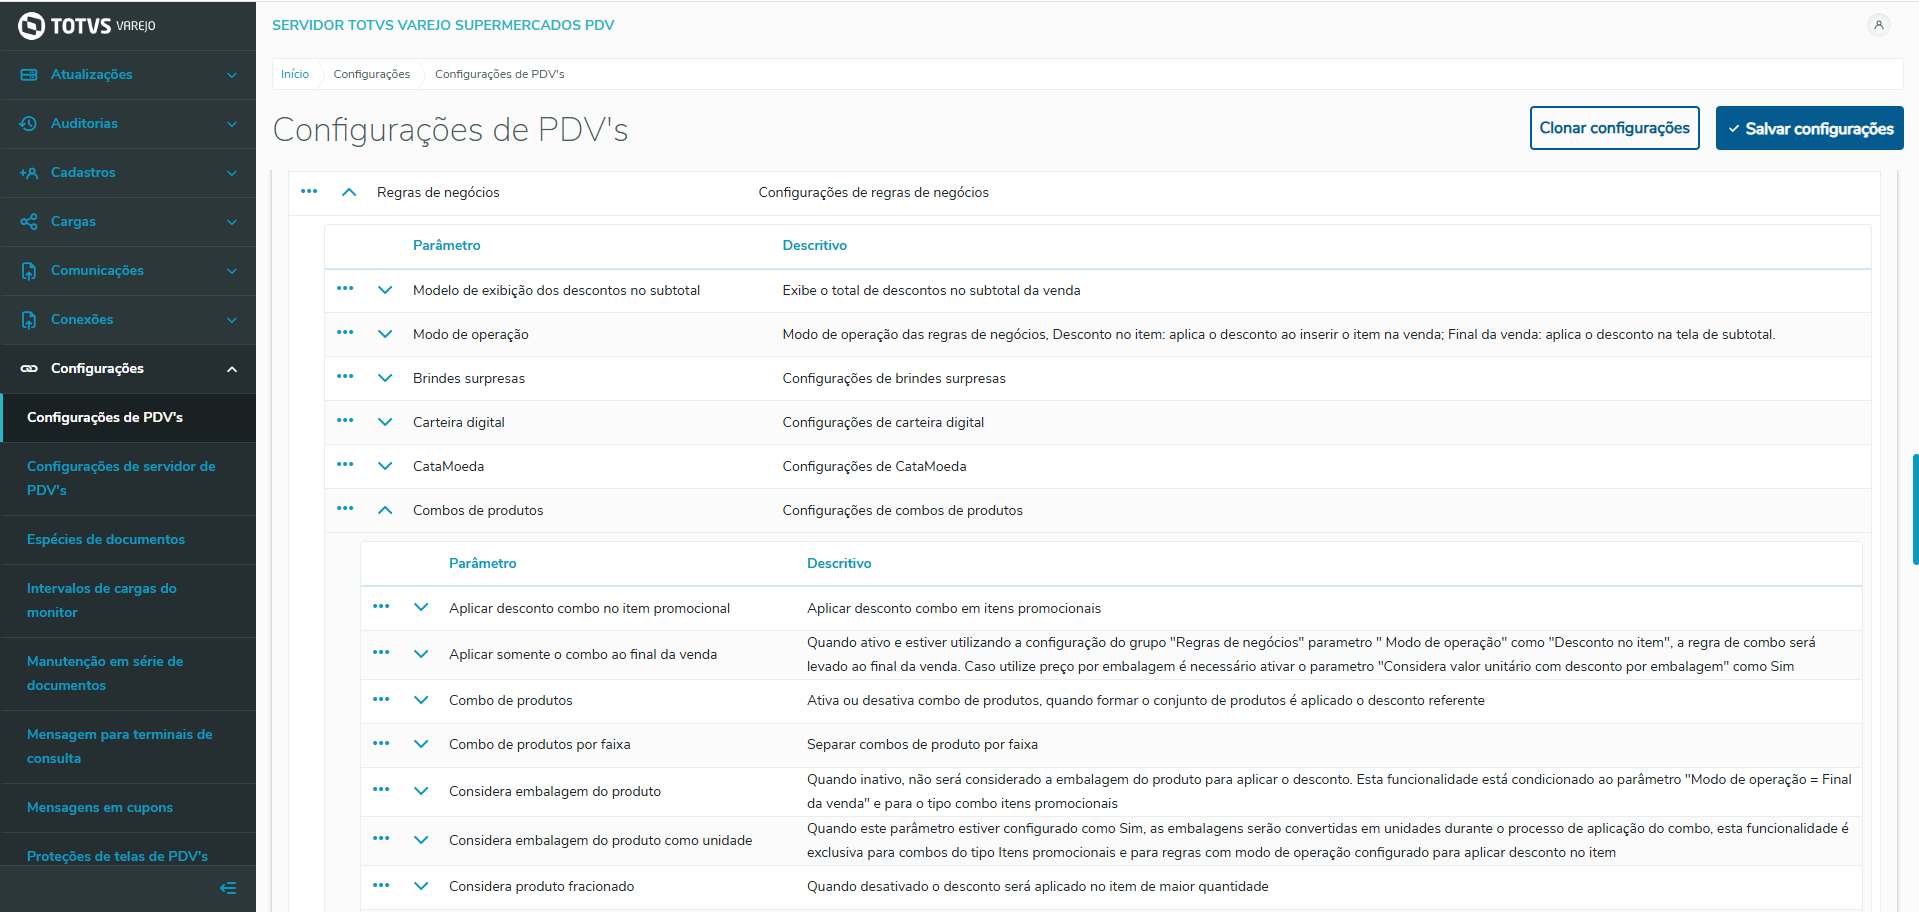The height and width of the screenshot is (912, 1919).
Task: Go to Início breadcrumb link
Action: pyautogui.click(x=295, y=74)
